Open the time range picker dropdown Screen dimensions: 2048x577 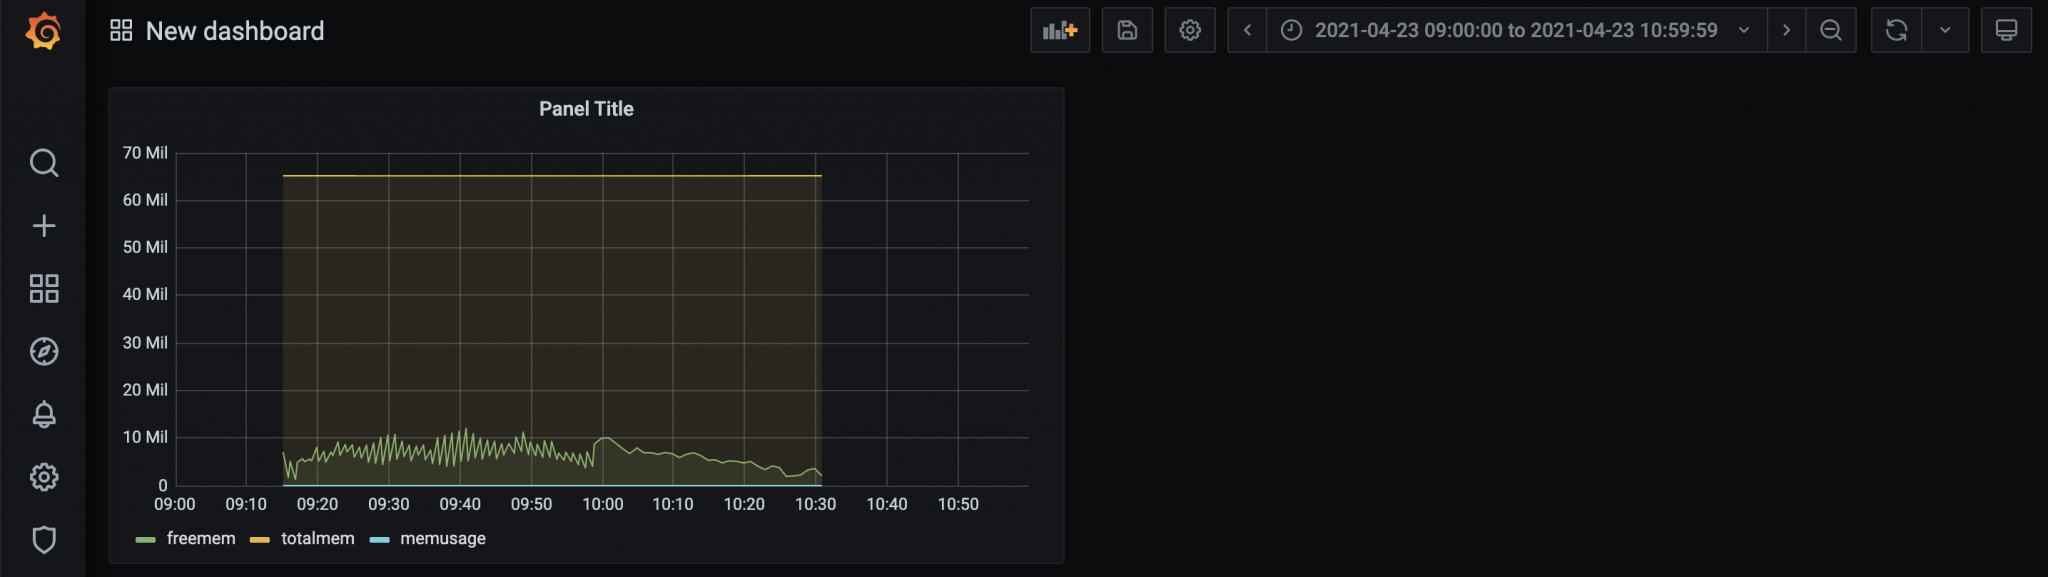coord(1515,30)
